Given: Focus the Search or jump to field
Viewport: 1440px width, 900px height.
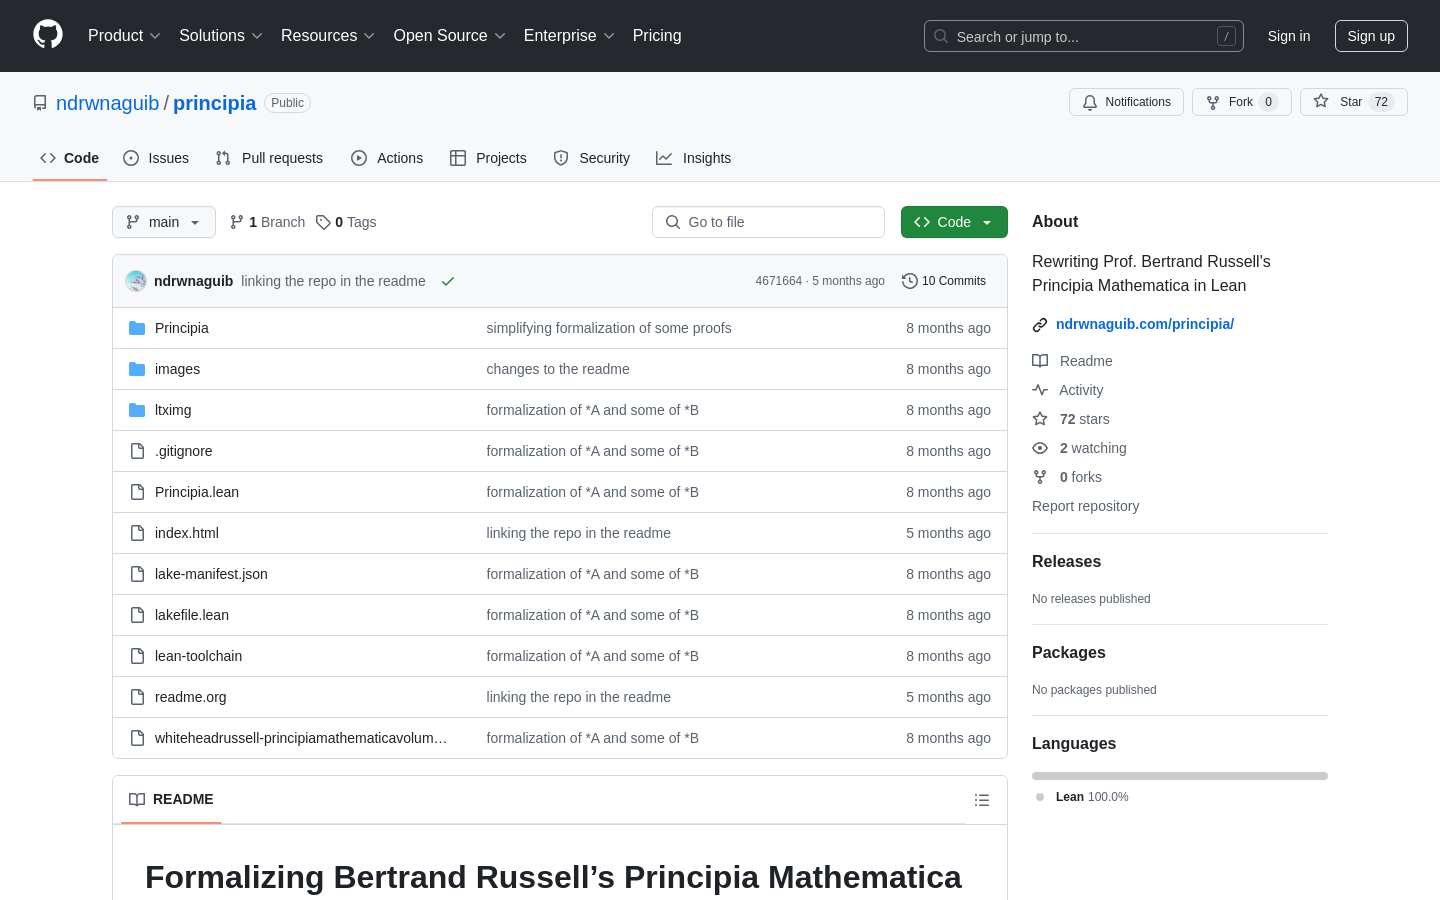Looking at the screenshot, I should 1084,36.
